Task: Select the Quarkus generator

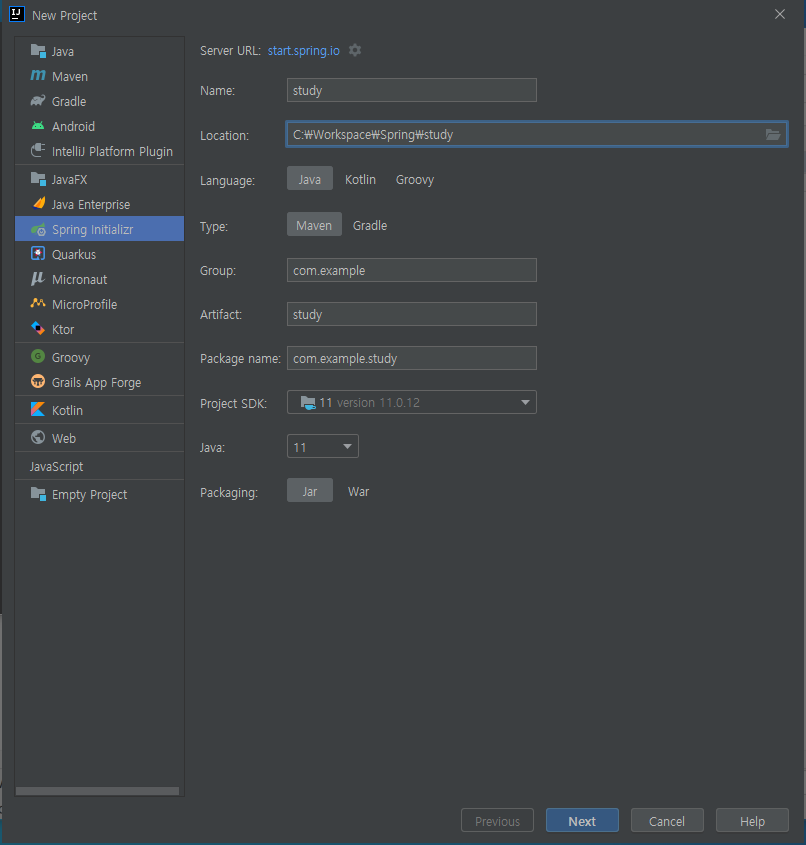Action: (x=100, y=254)
